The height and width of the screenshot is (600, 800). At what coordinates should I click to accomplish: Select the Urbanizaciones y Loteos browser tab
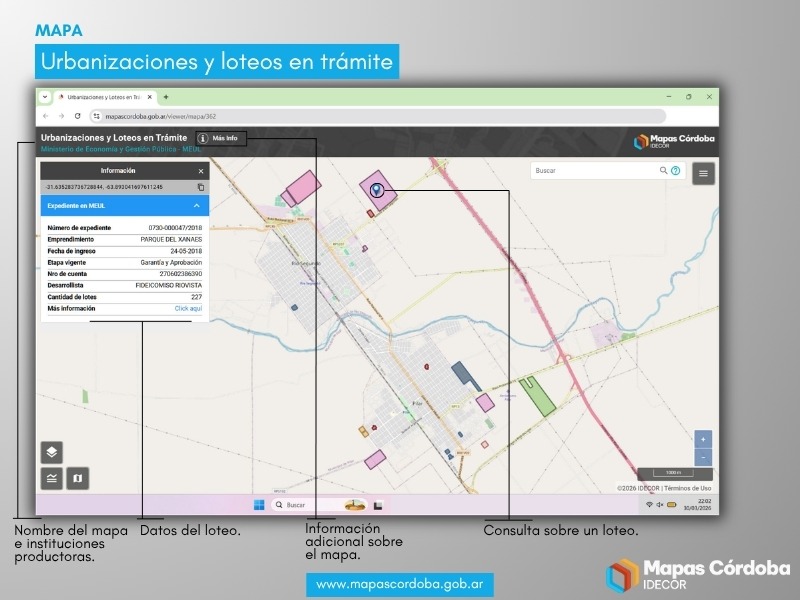103,97
